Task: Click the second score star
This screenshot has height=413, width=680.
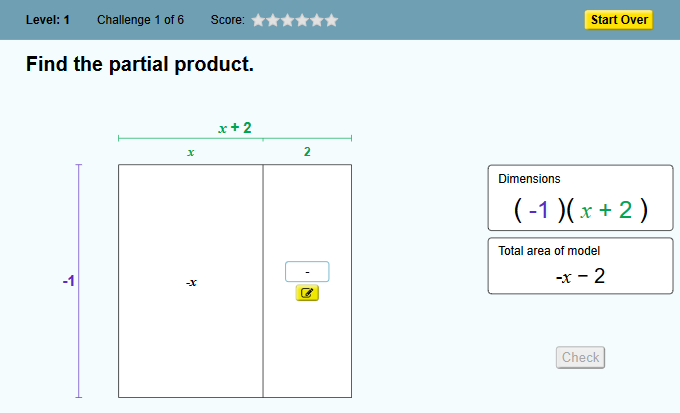Action: click(x=273, y=20)
